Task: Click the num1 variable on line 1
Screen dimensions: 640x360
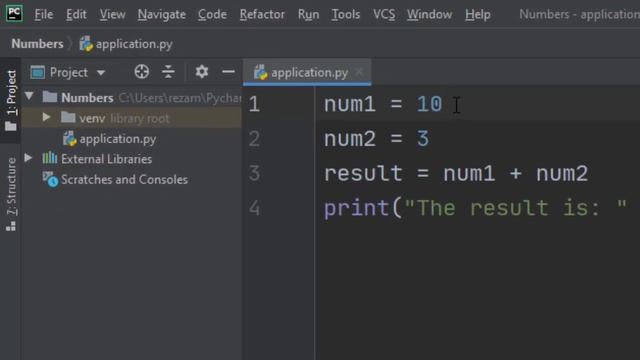Action: pos(350,104)
